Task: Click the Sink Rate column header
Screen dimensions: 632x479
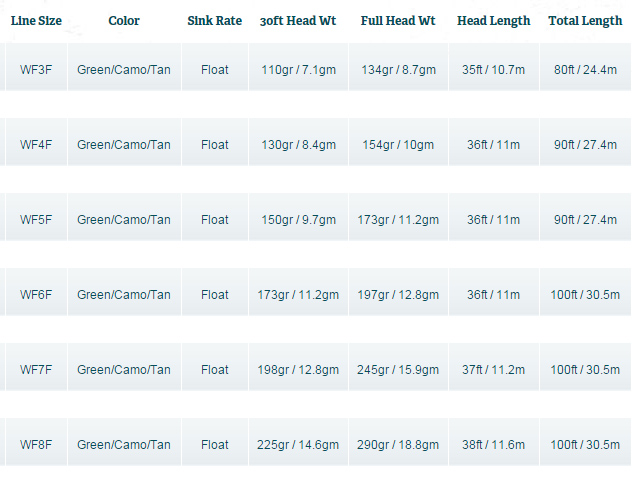Action: tap(214, 21)
